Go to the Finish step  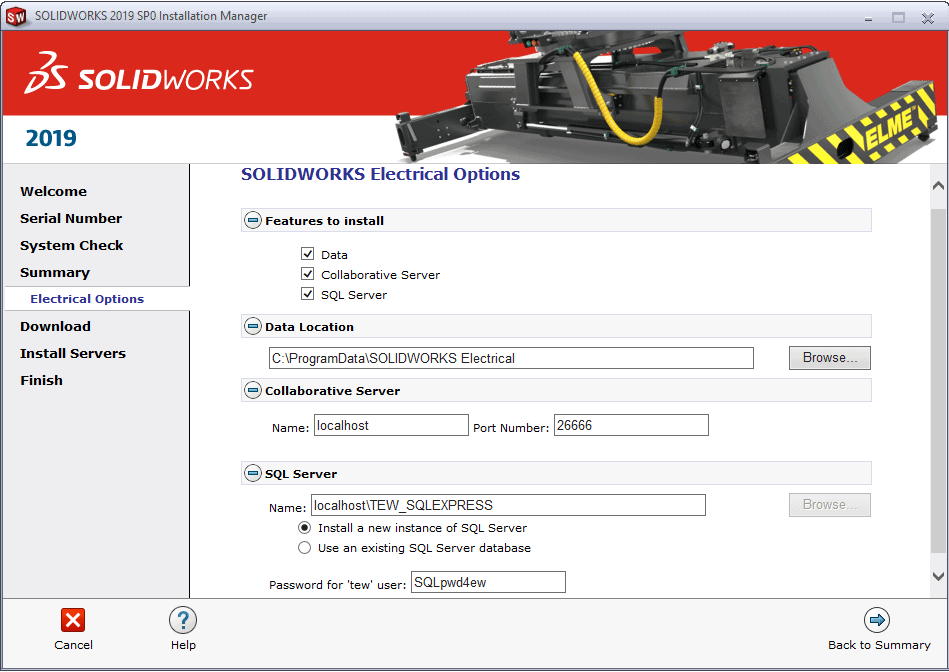[41, 380]
